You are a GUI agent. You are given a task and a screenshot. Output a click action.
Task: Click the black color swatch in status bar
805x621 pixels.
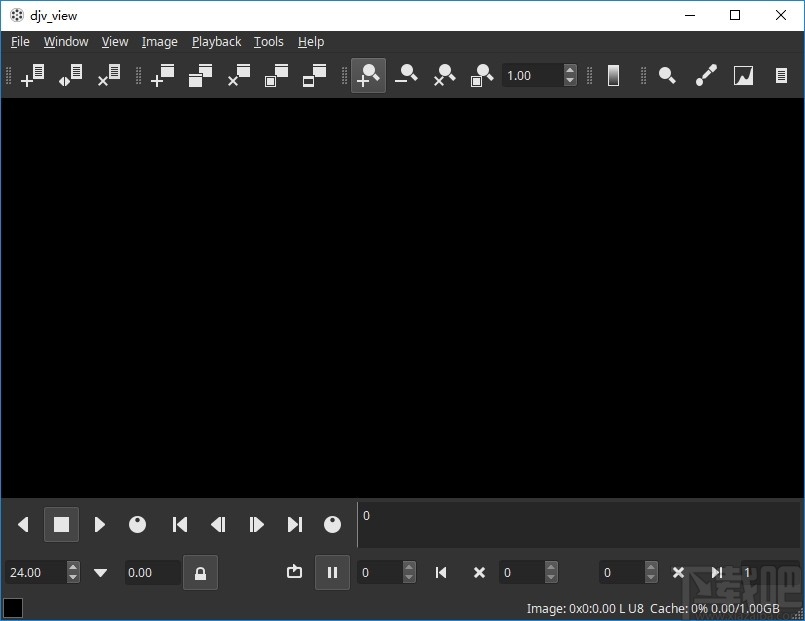coord(13,608)
